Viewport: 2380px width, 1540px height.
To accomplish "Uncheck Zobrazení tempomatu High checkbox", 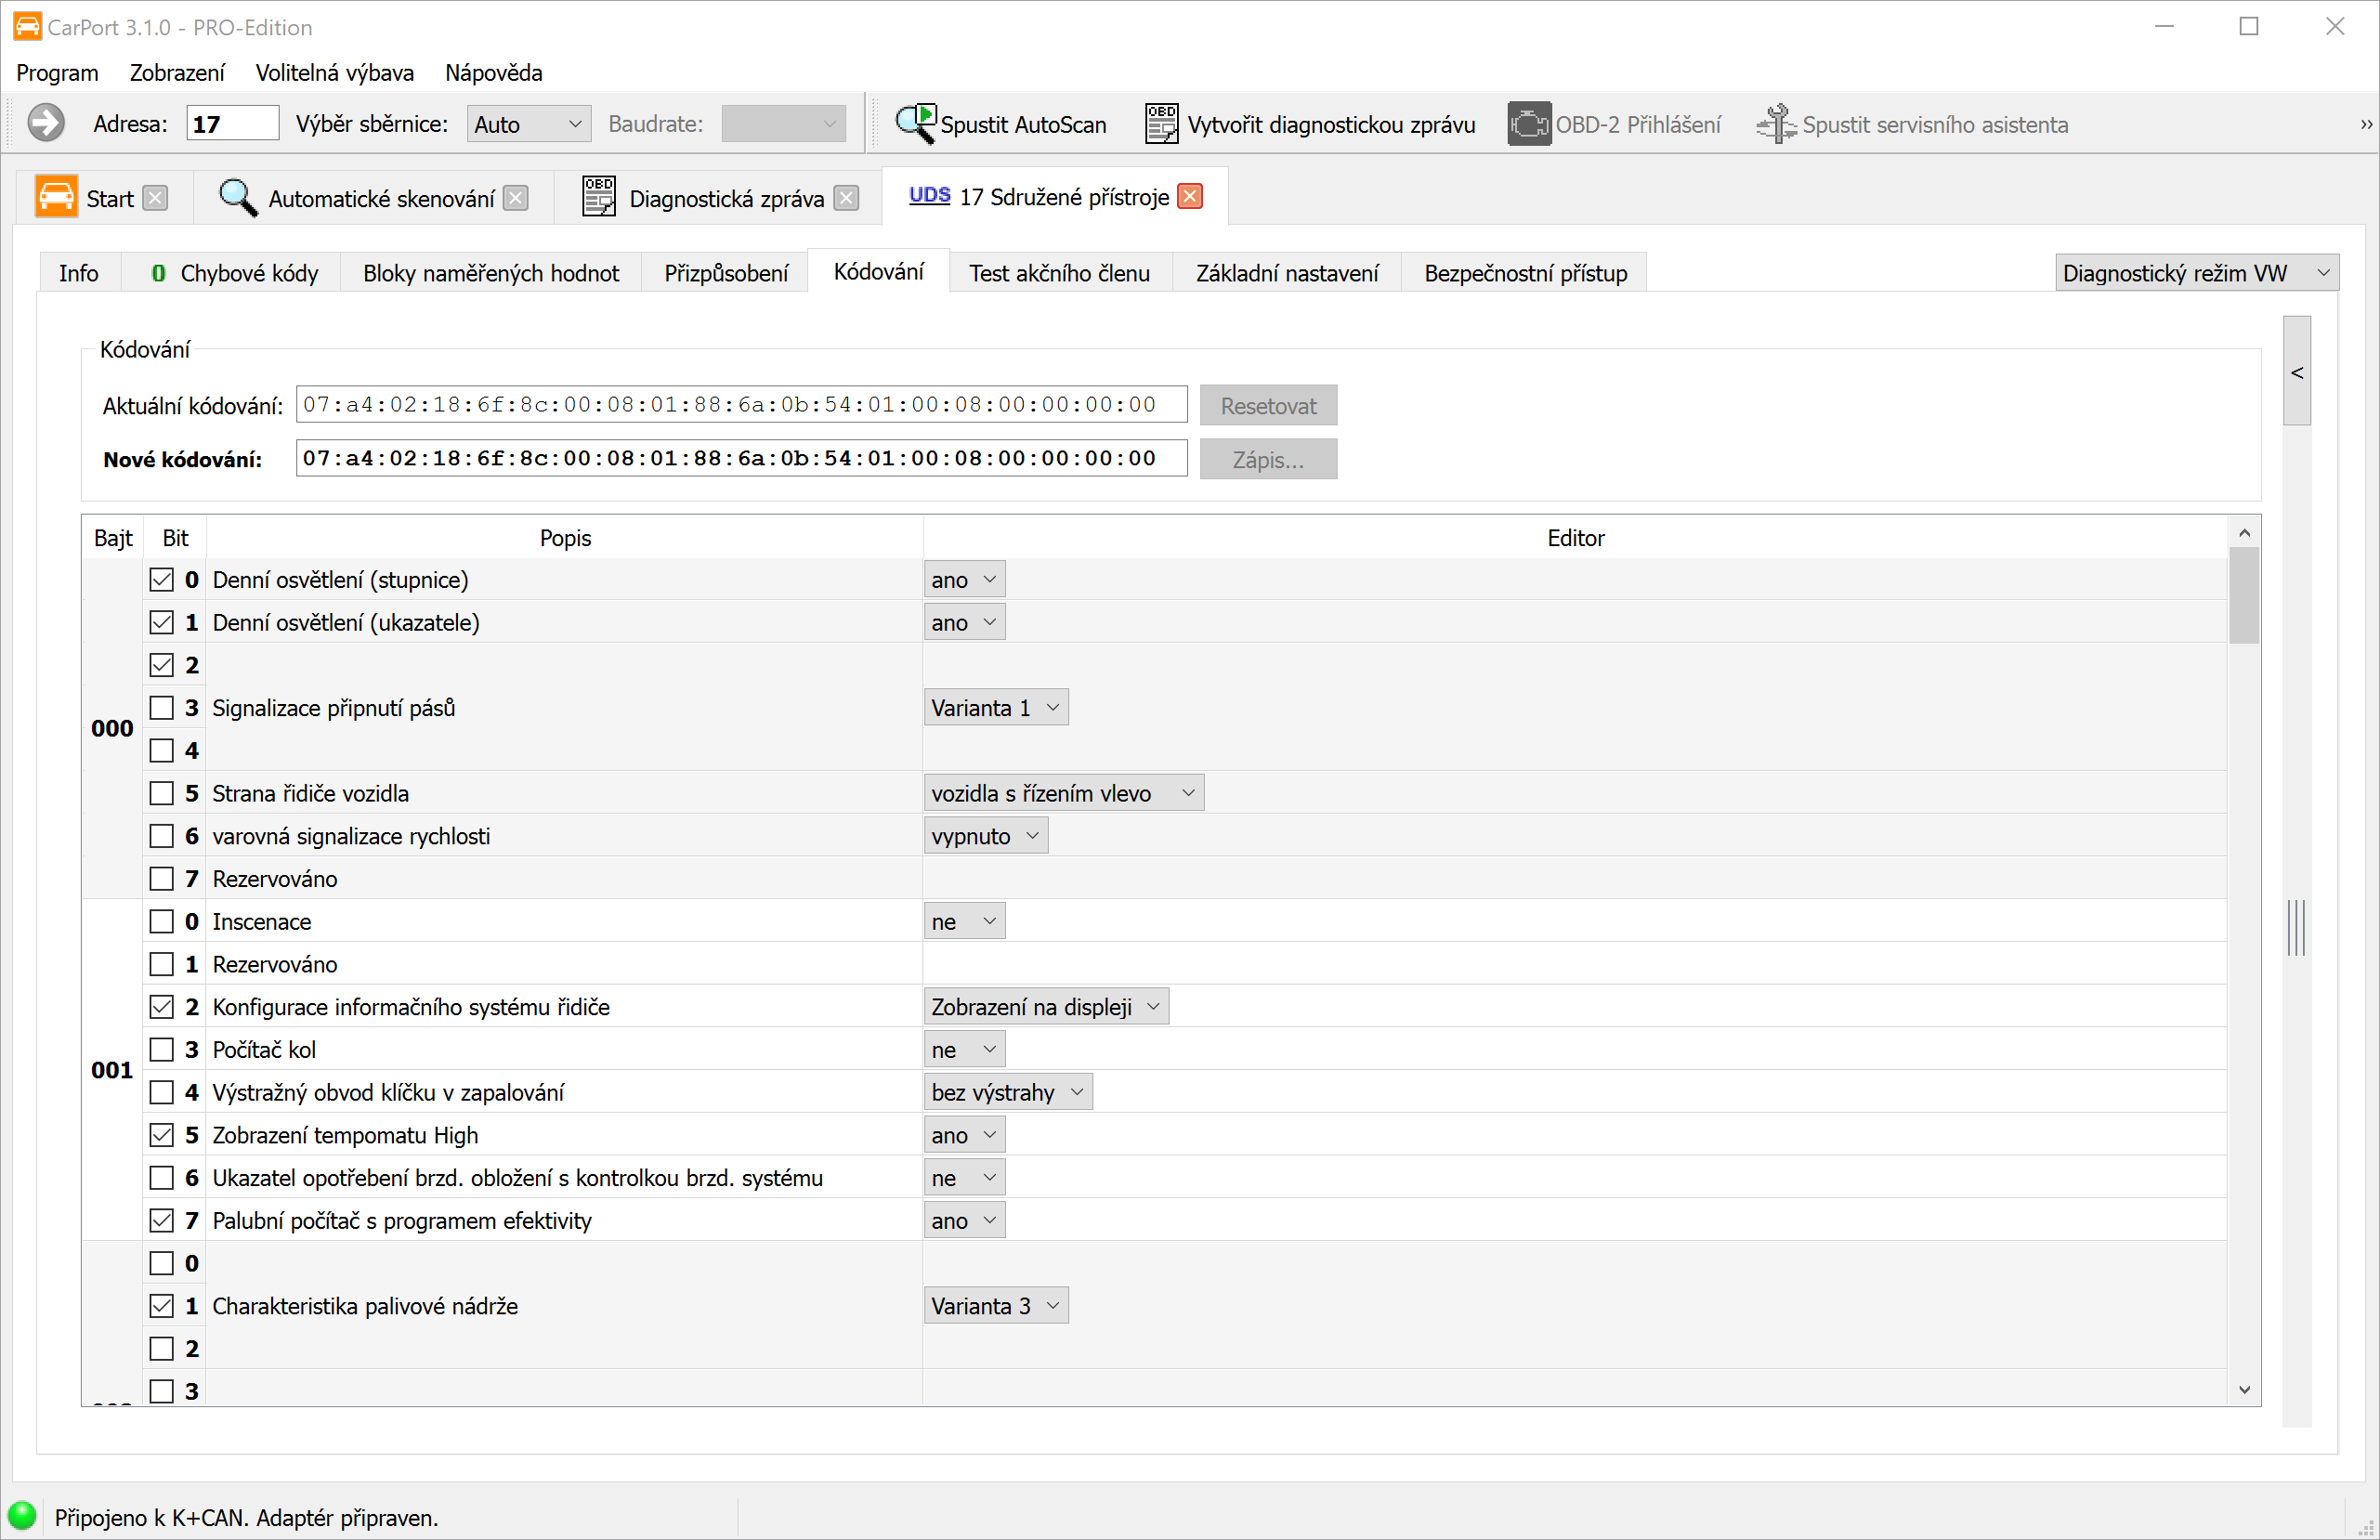I will click(x=161, y=1135).
